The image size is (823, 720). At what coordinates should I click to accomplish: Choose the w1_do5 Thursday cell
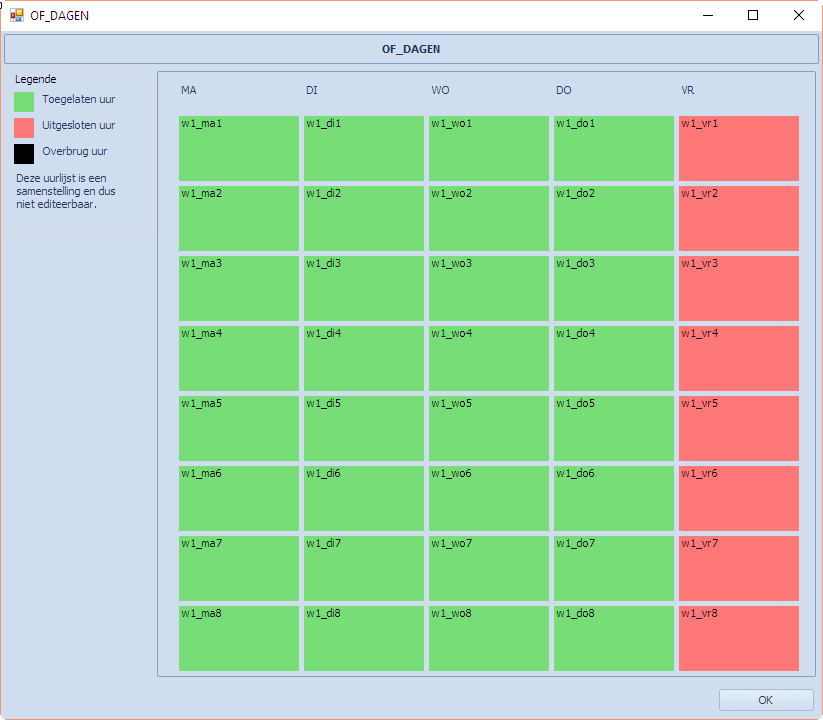(x=614, y=428)
